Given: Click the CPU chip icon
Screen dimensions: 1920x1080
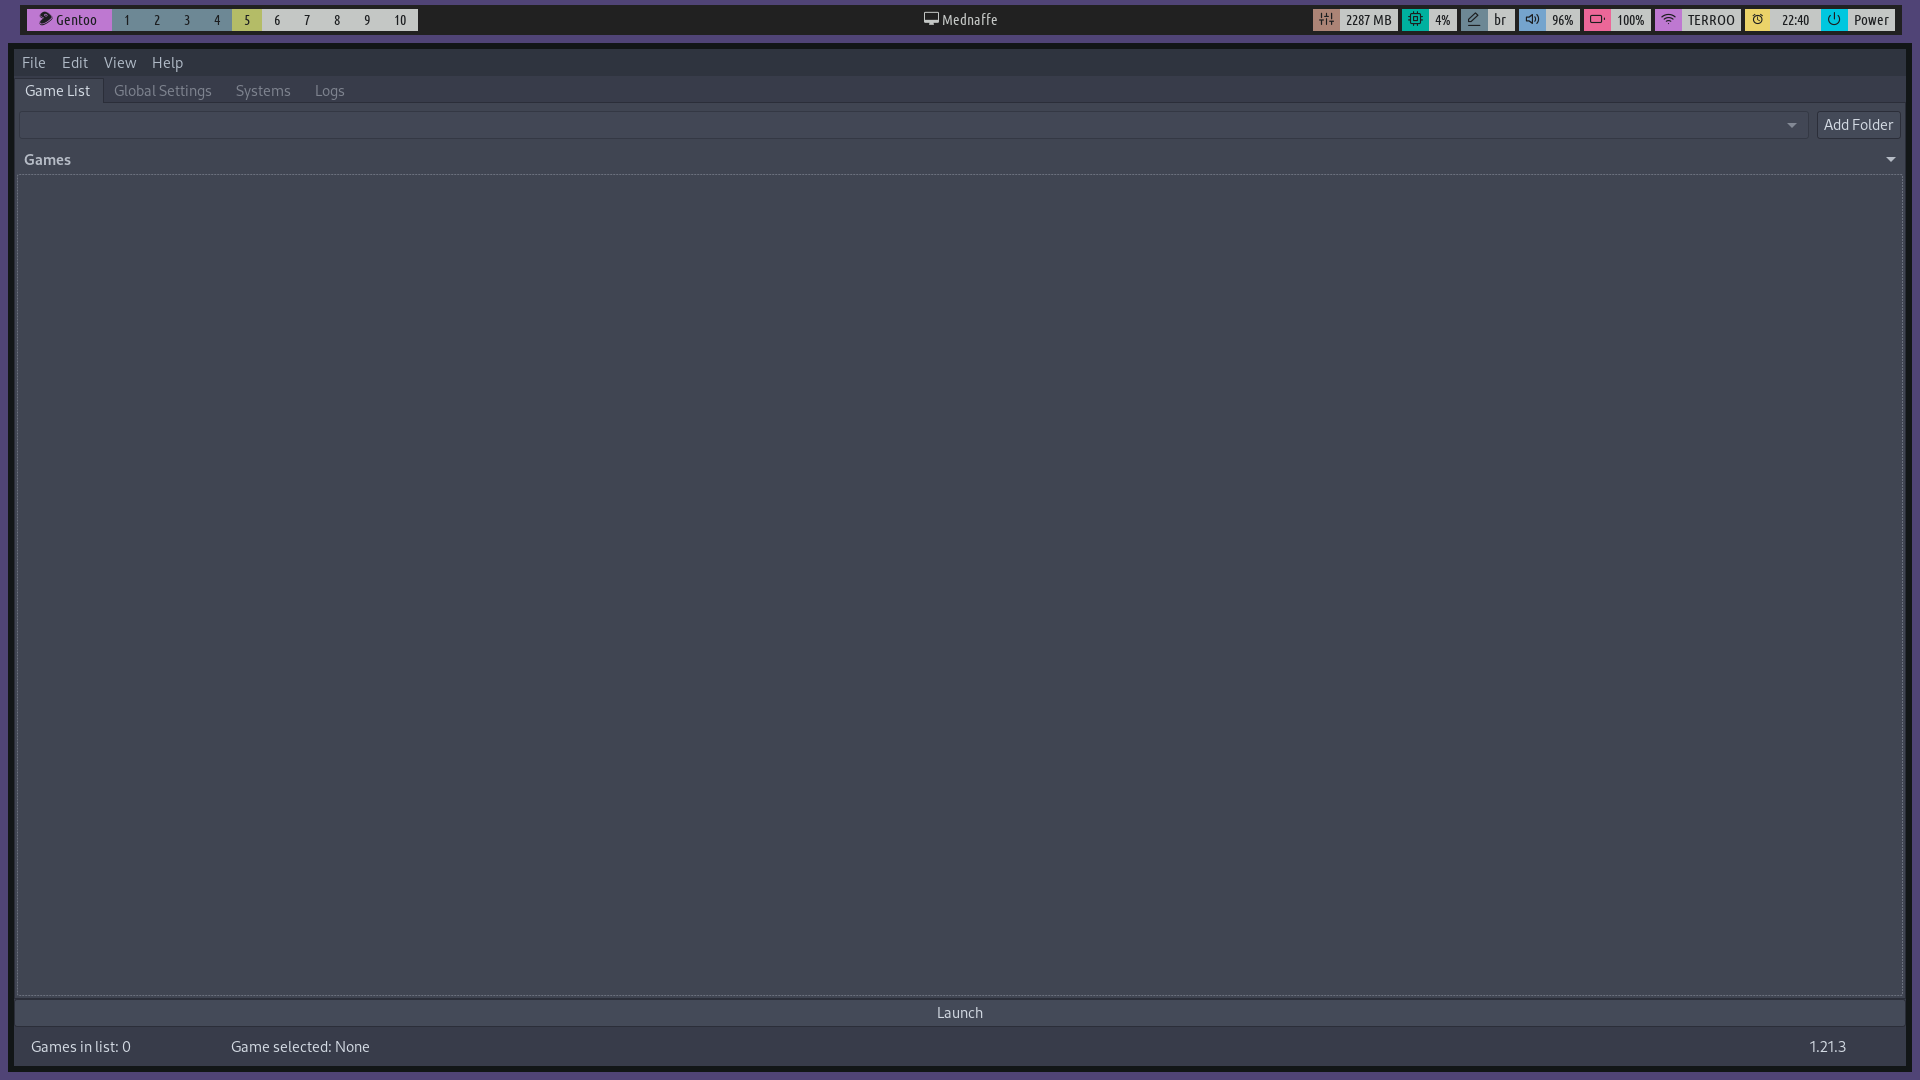Looking at the screenshot, I should [1415, 20].
